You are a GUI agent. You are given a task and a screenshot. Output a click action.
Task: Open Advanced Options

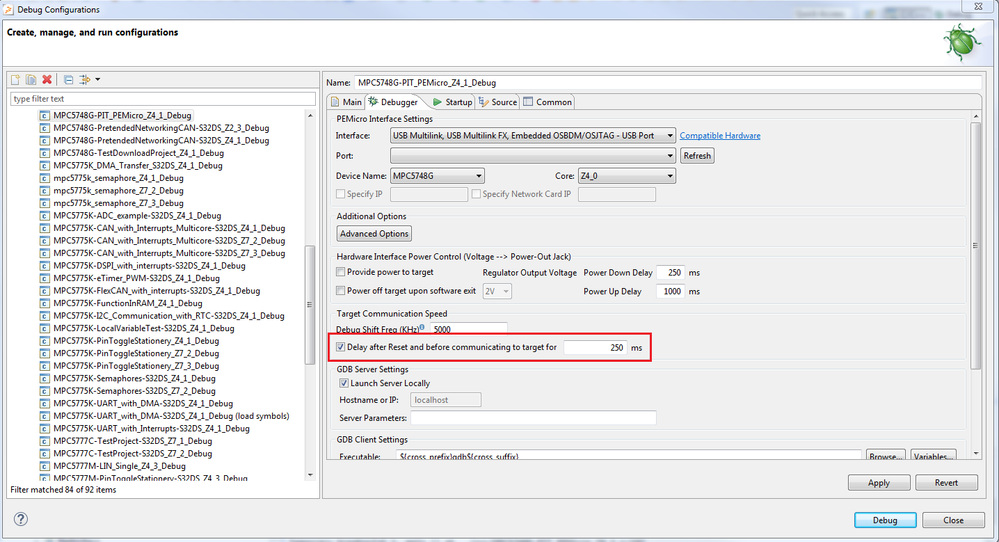click(x=374, y=234)
